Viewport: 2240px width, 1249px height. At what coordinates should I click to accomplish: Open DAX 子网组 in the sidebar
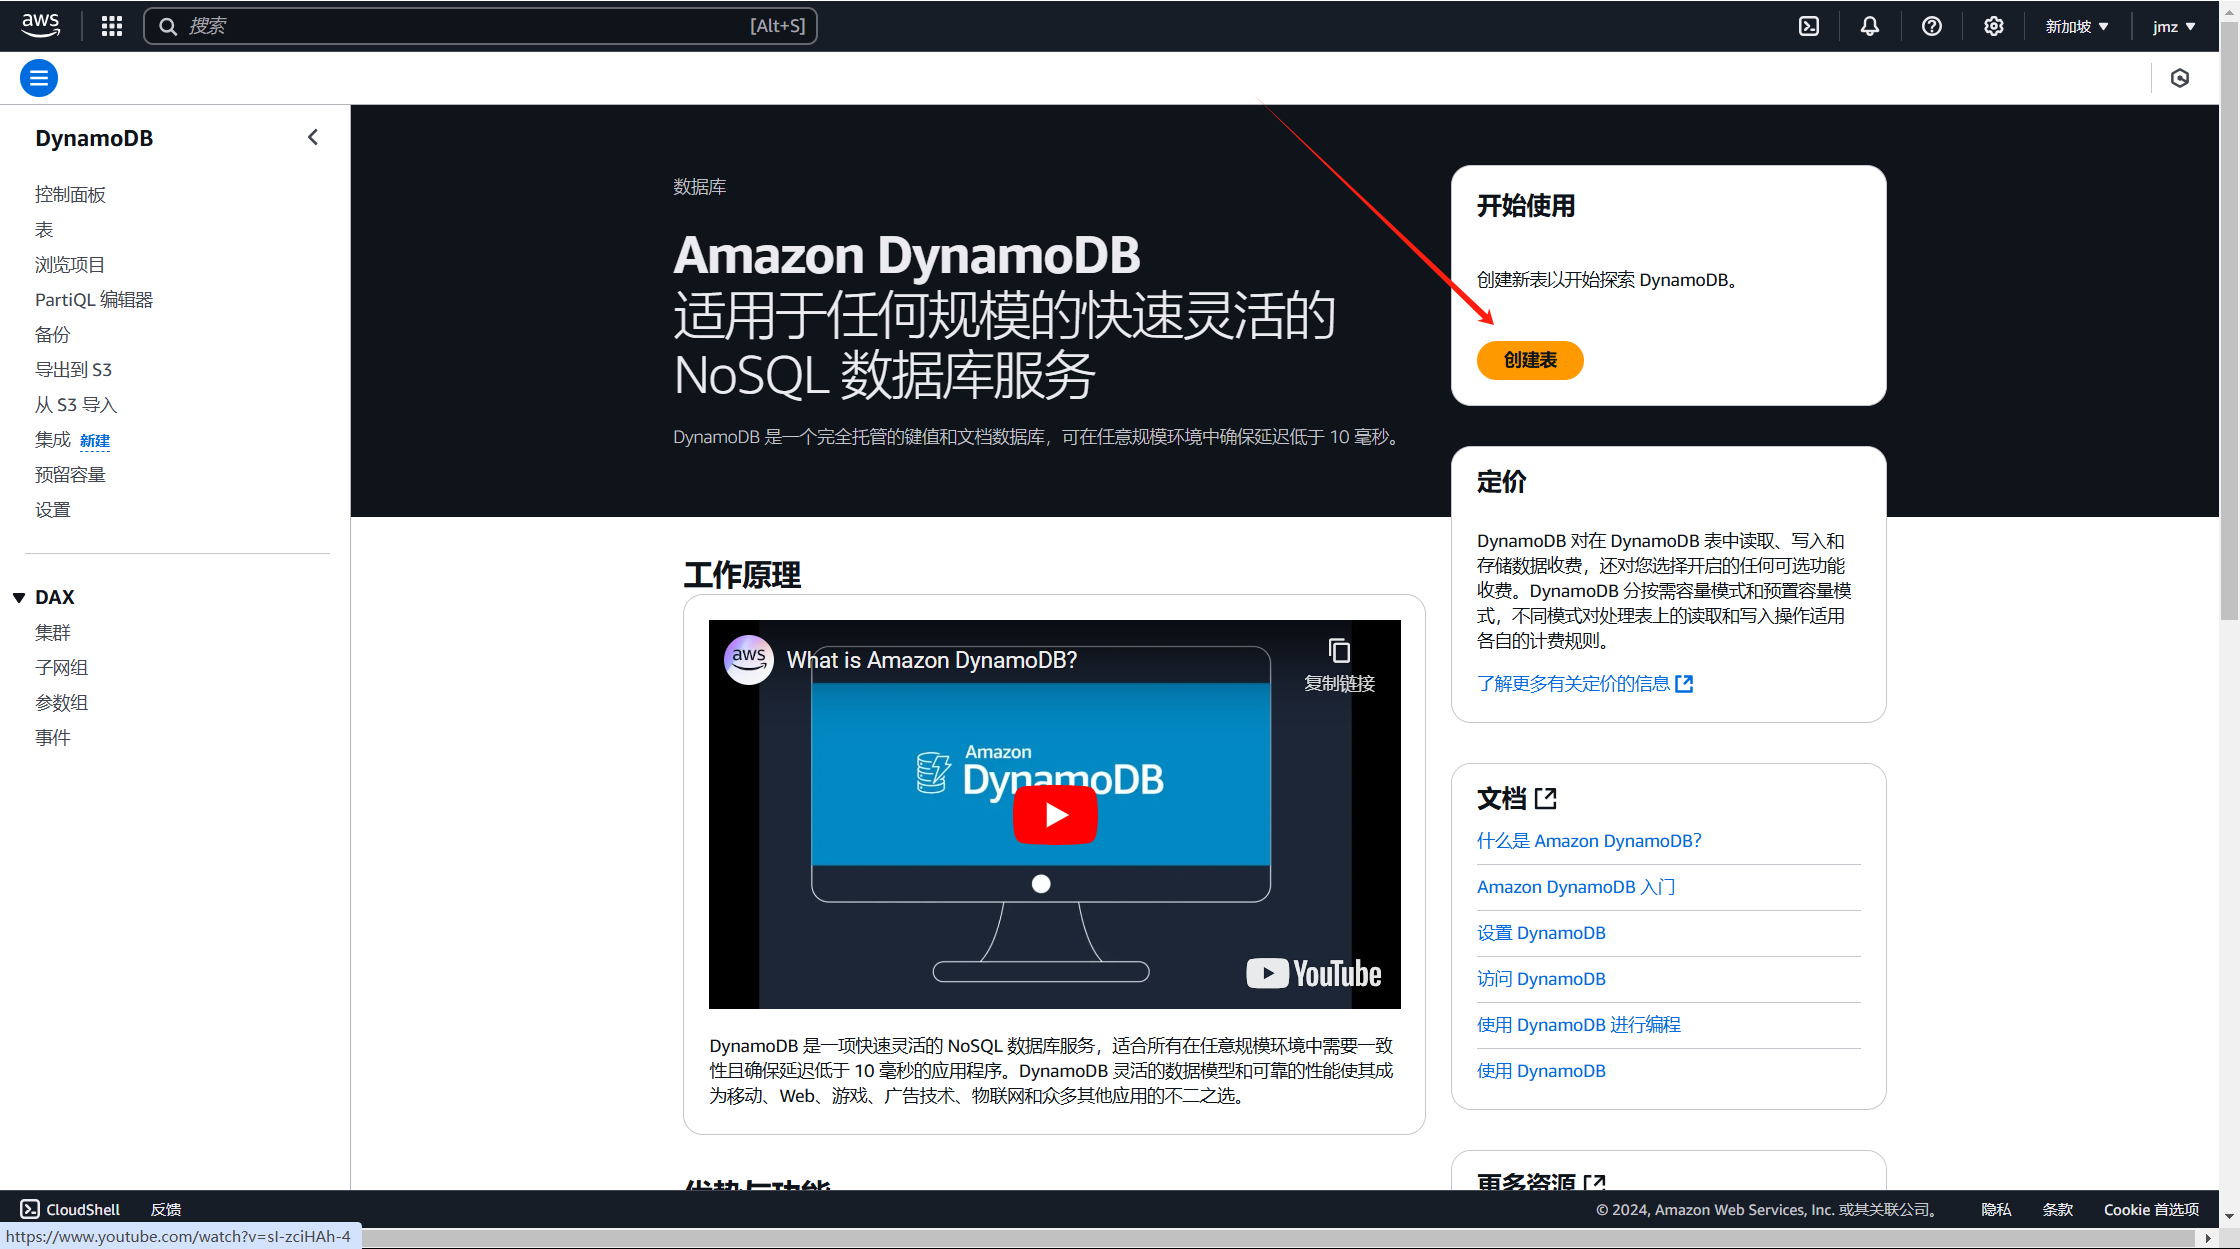click(x=62, y=667)
